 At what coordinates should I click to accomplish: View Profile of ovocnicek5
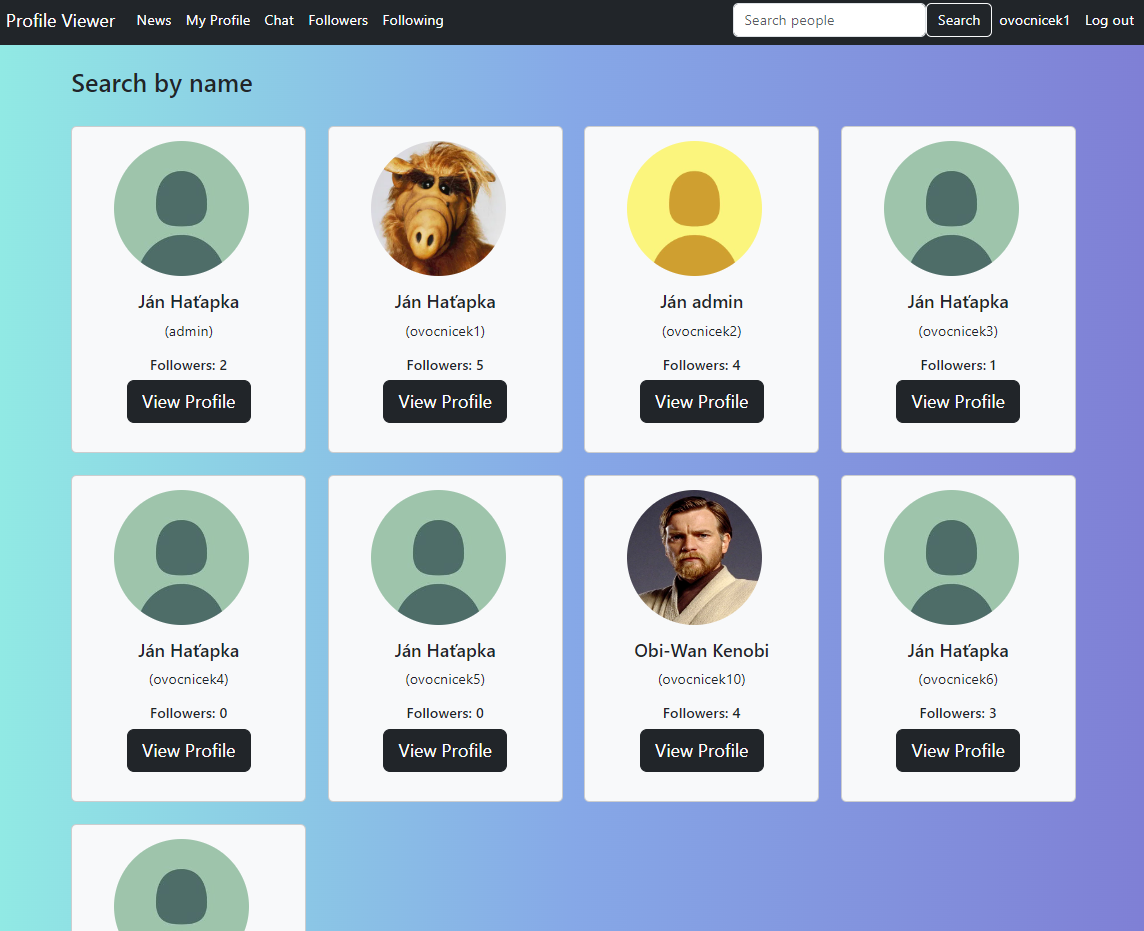coord(445,750)
